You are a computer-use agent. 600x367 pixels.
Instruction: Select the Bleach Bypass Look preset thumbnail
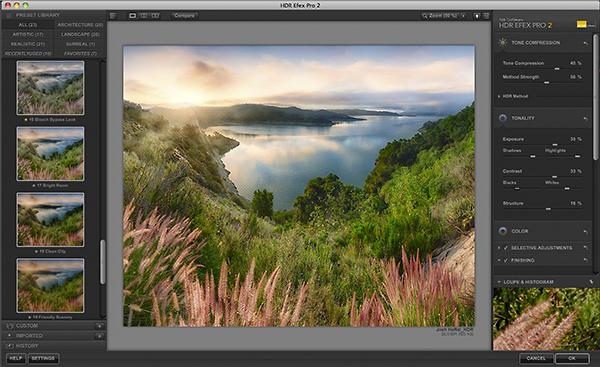(x=51, y=88)
